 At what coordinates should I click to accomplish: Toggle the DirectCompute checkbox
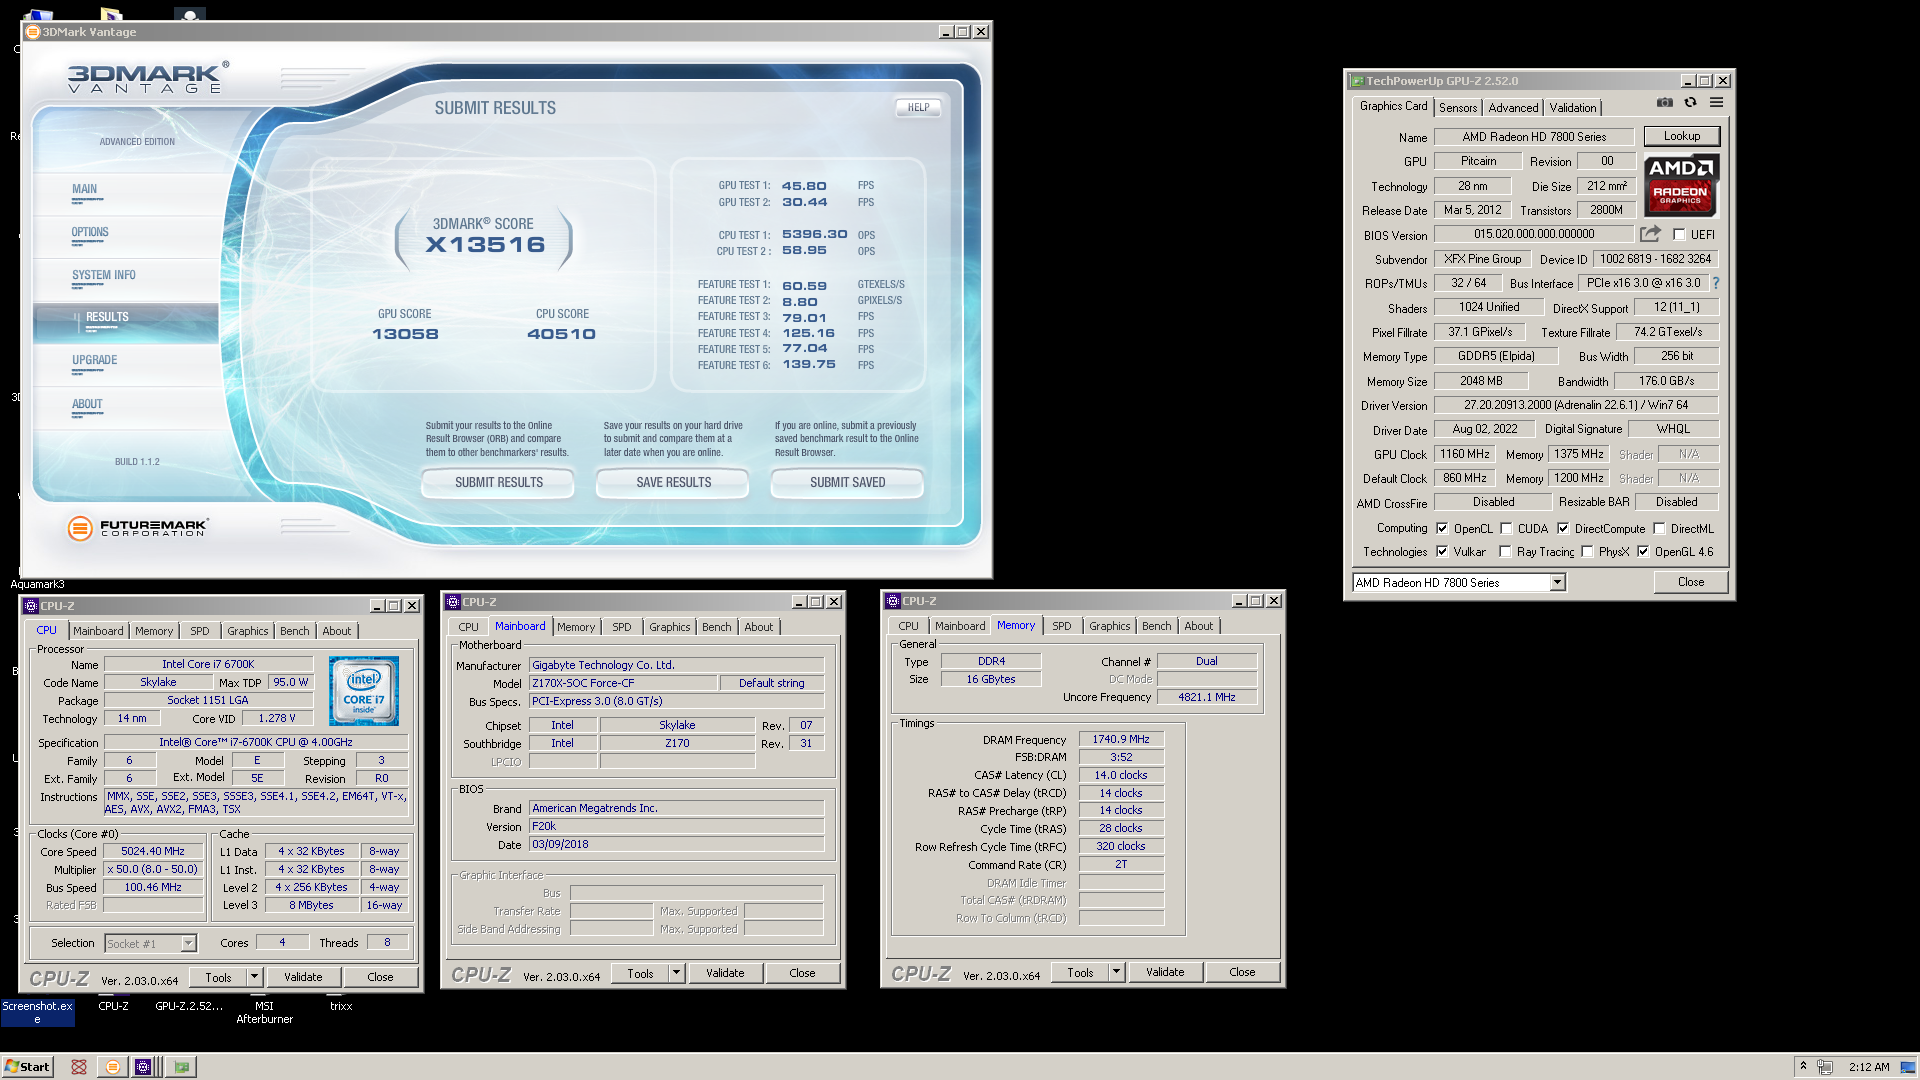coord(1563,529)
